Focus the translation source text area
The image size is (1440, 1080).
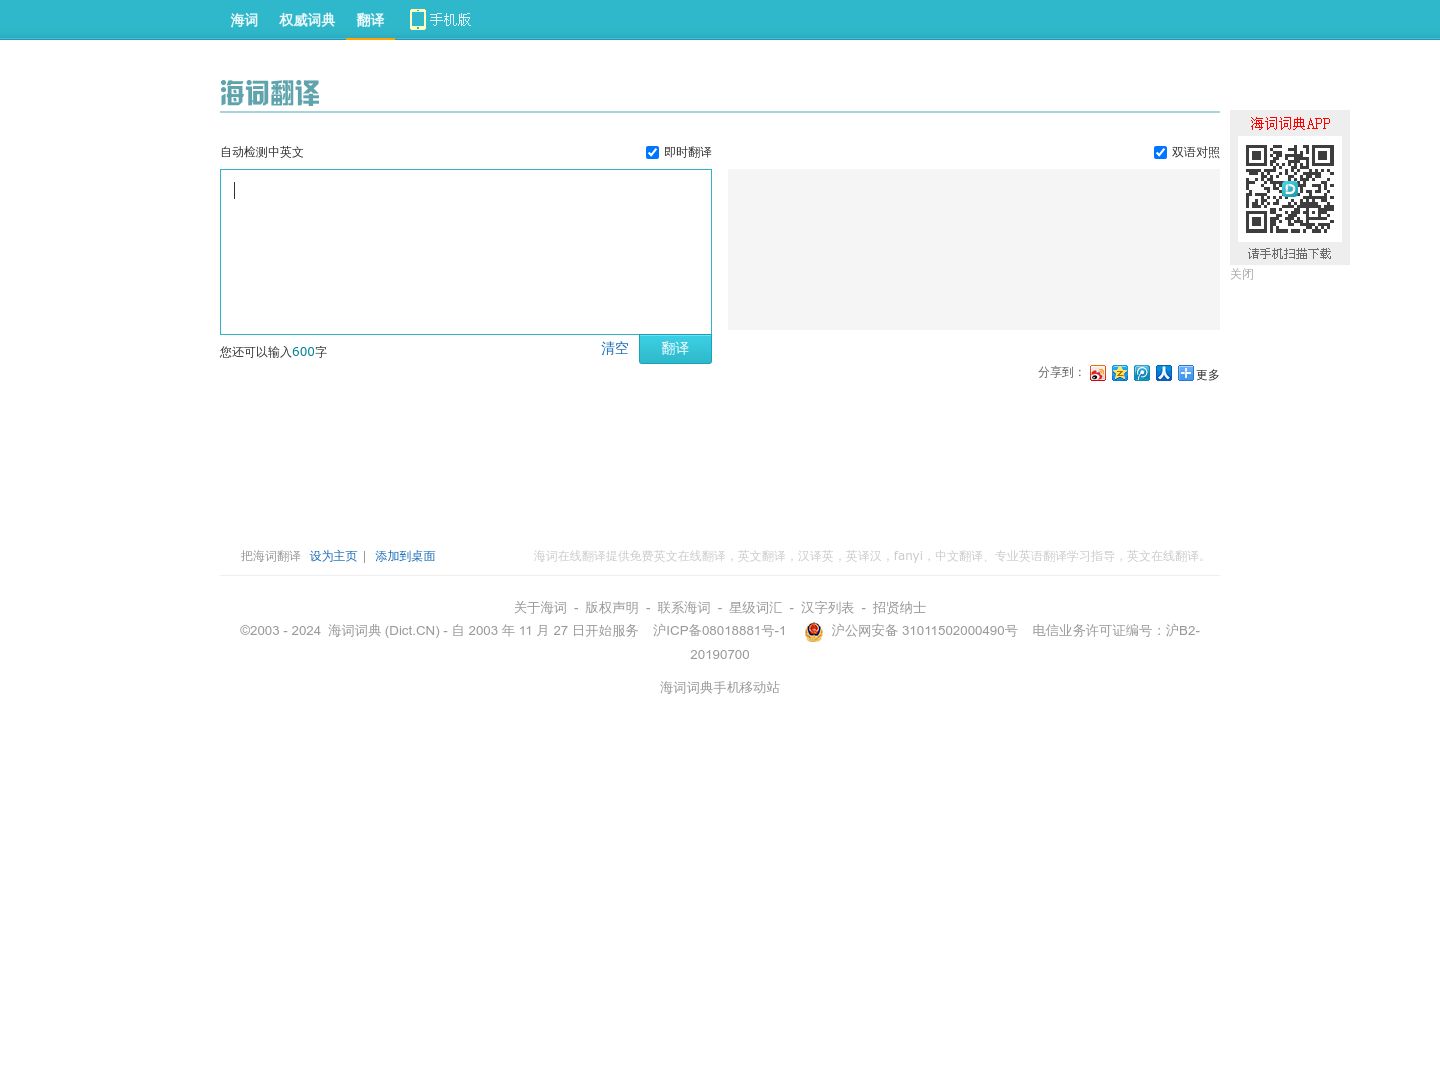click(x=466, y=252)
